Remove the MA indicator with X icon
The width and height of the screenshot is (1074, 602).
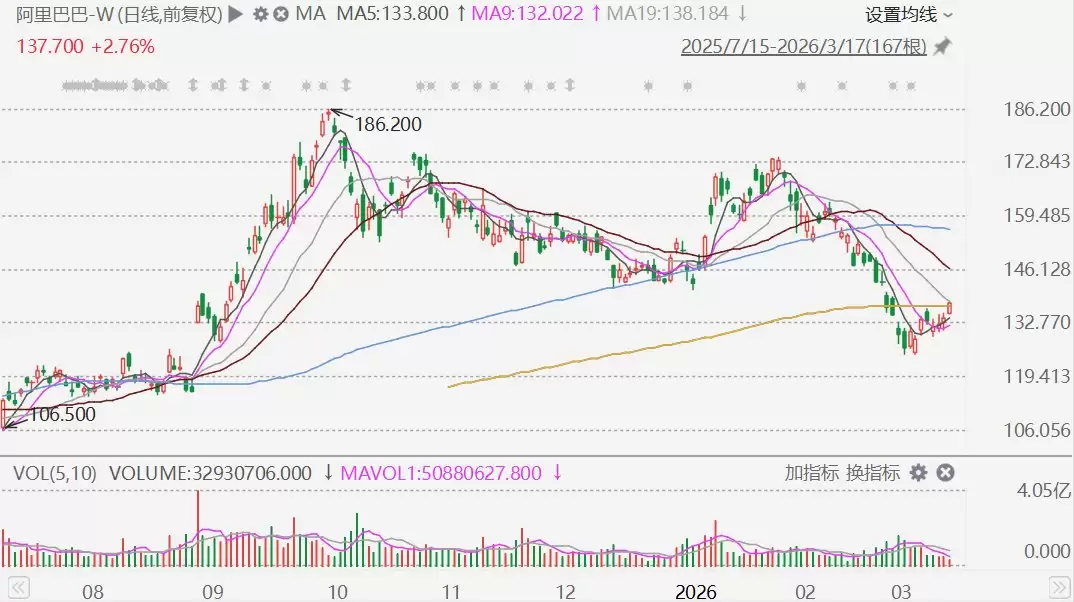coord(281,14)
